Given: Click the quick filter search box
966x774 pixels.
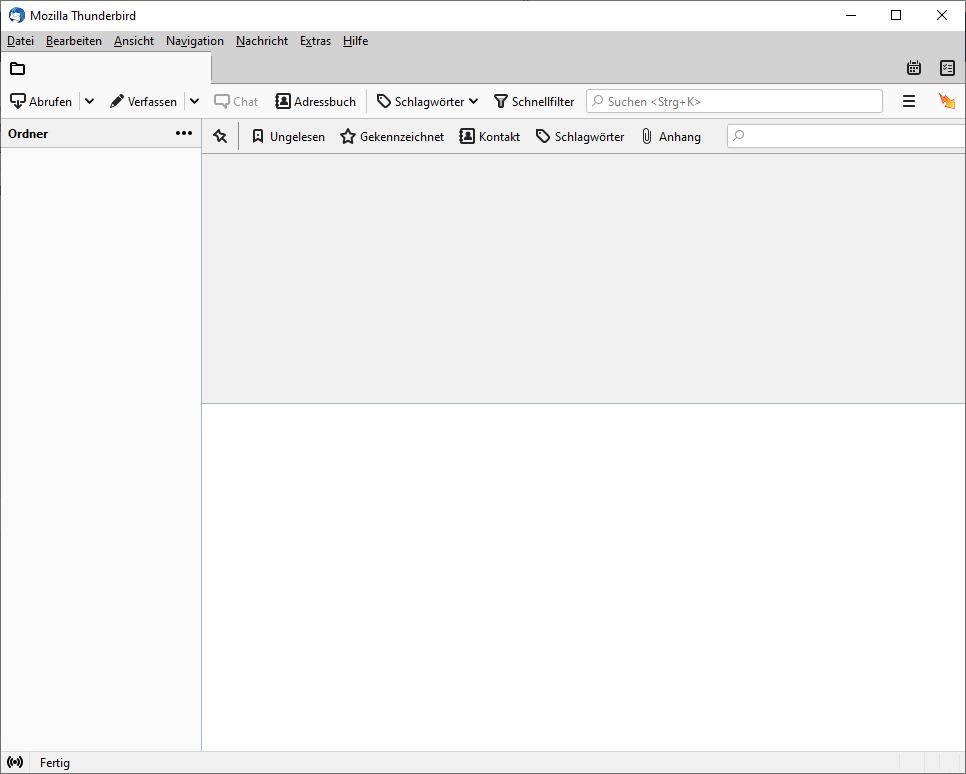Looking at the screenshot, I should (x=846, y=136).
